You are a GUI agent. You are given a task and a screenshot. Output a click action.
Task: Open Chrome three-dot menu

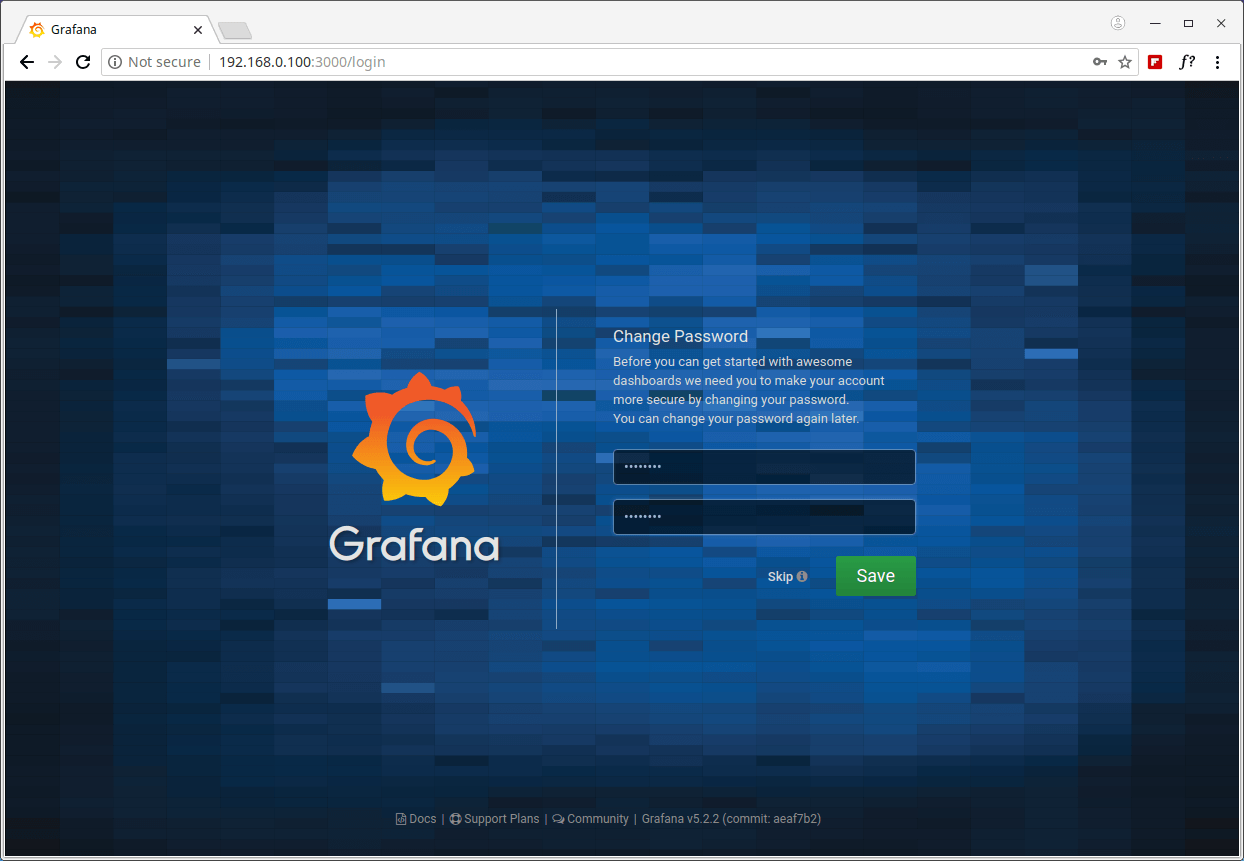[x=1217, y=62]
